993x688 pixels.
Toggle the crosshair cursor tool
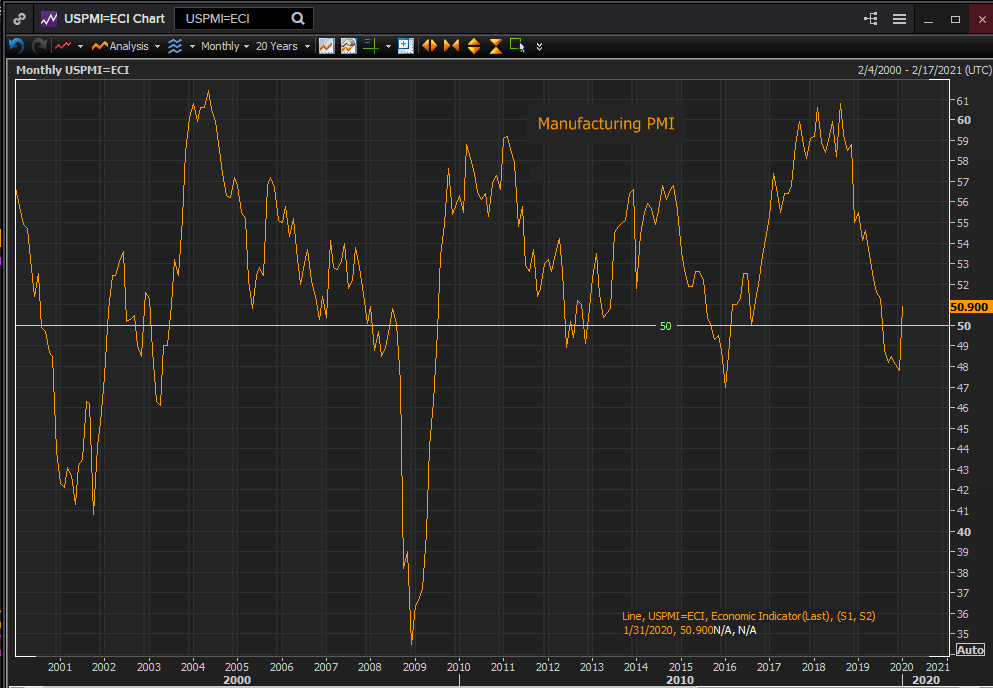click(371, 46)
